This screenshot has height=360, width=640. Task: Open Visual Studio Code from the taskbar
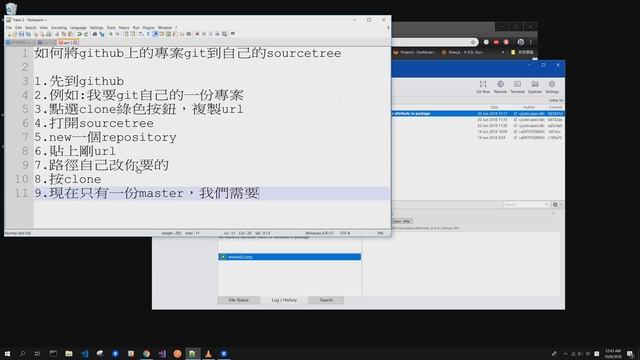pos(84,353)
